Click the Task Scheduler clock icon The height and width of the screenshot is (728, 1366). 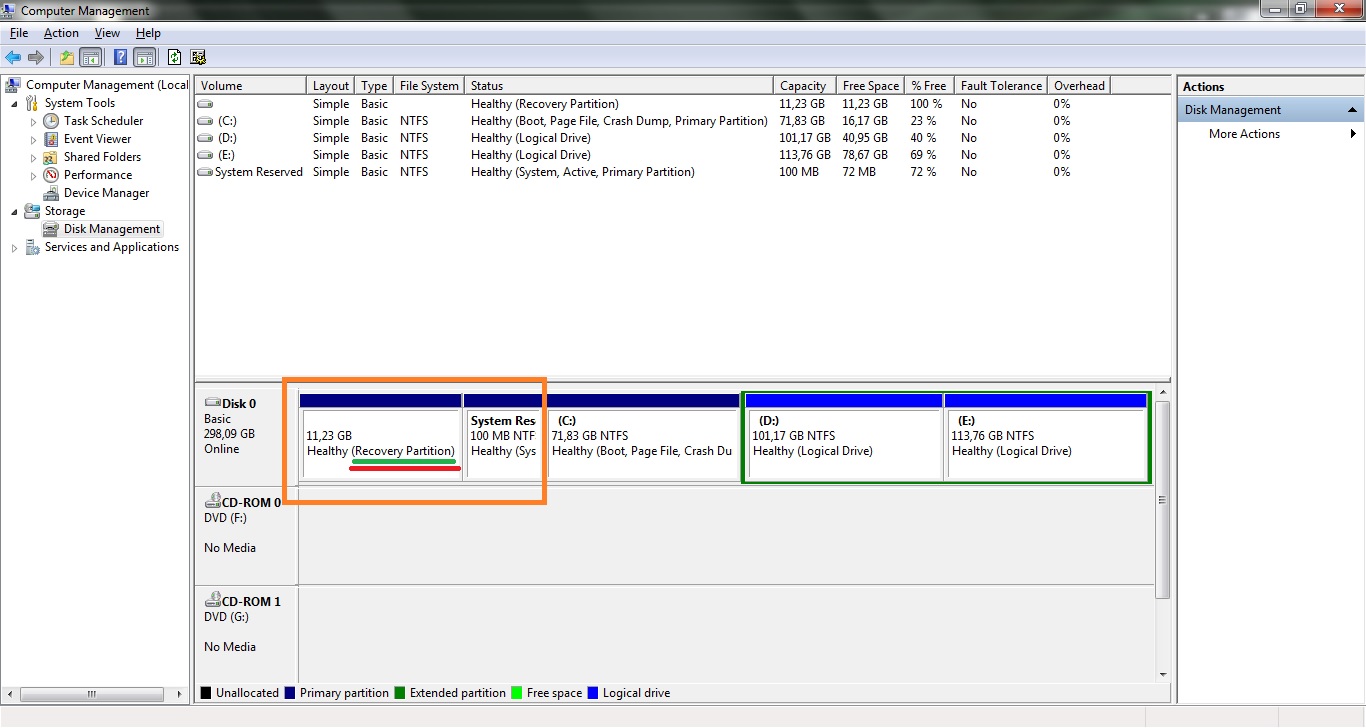(x=51, y=121)
